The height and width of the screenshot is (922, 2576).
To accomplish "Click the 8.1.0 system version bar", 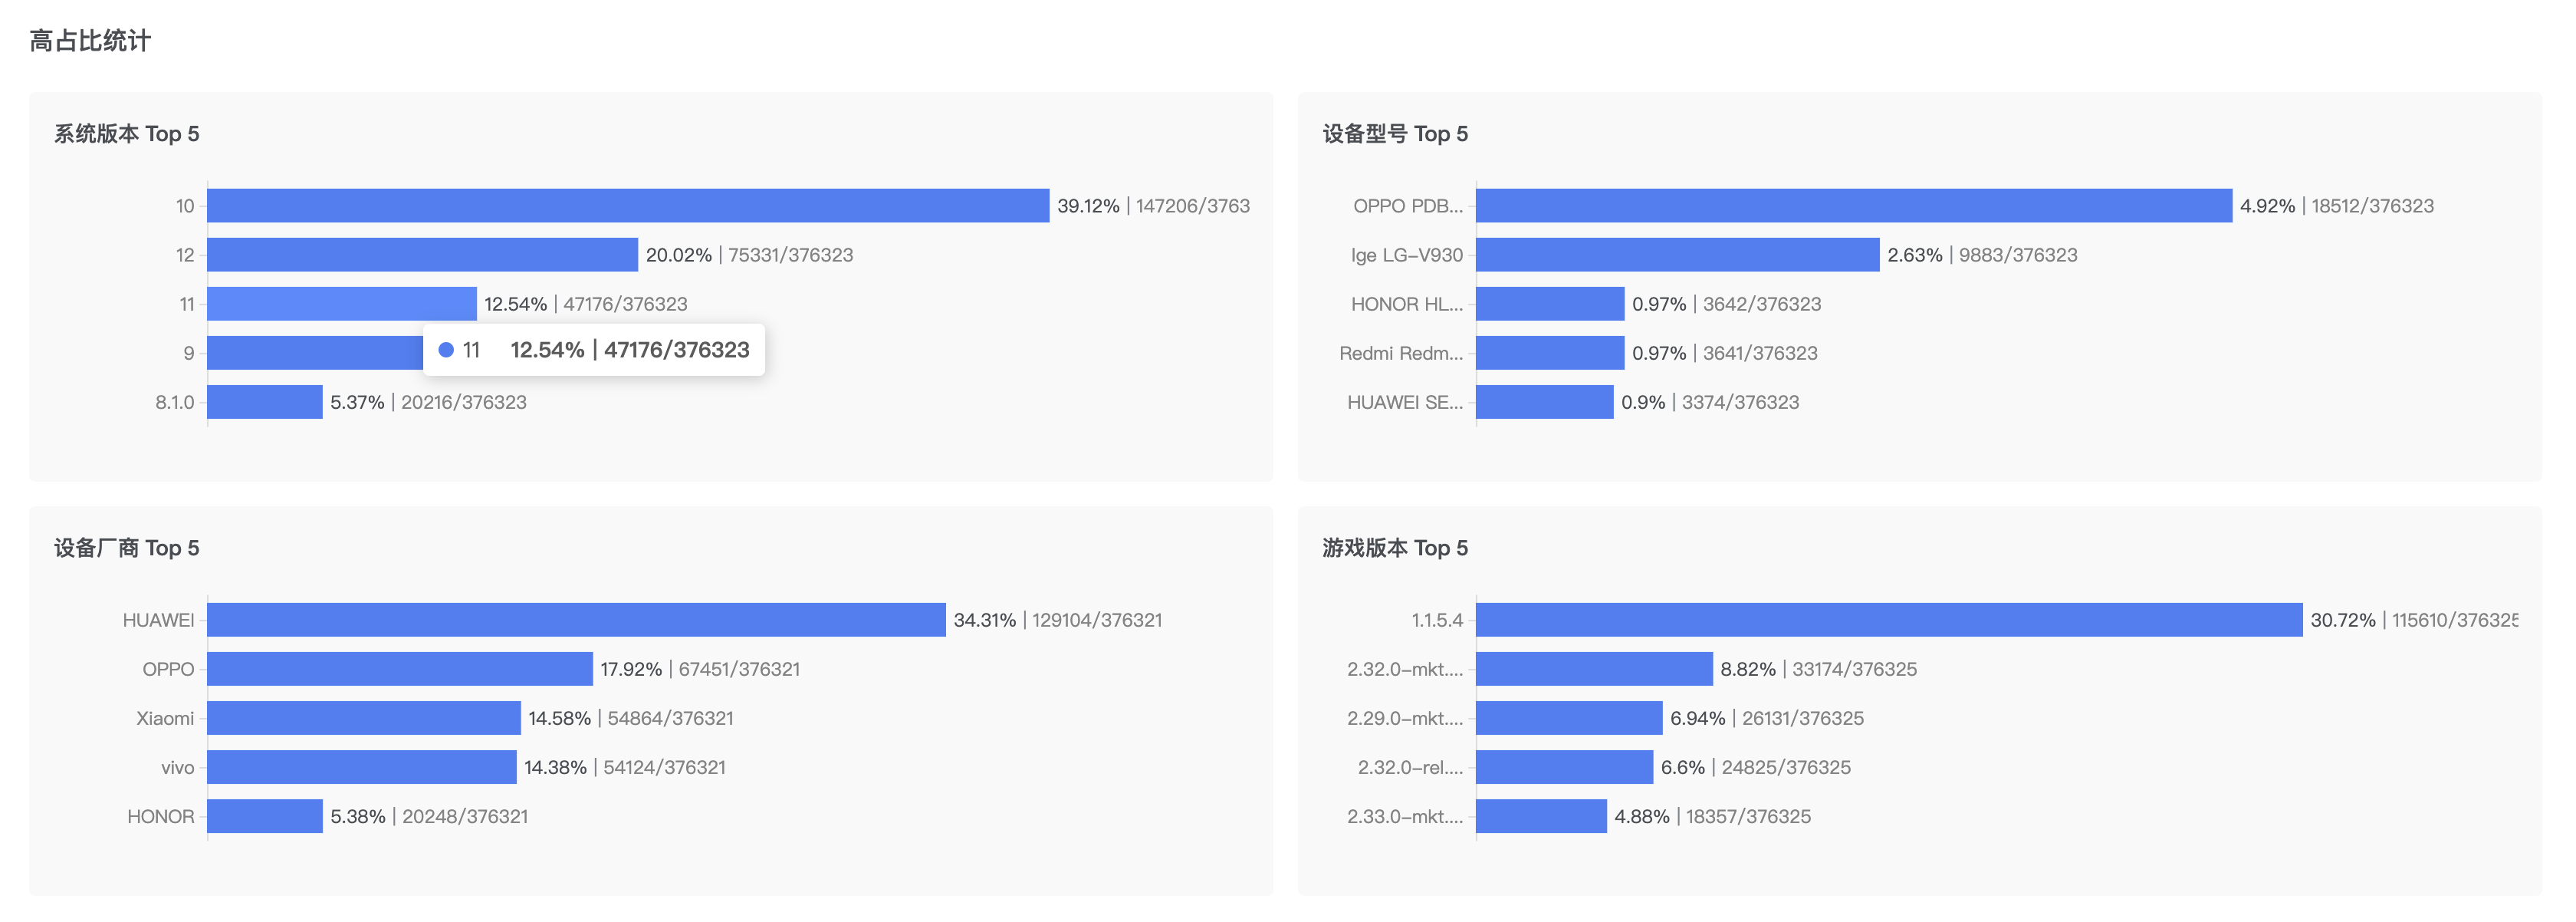I will (x=265, y=402).
